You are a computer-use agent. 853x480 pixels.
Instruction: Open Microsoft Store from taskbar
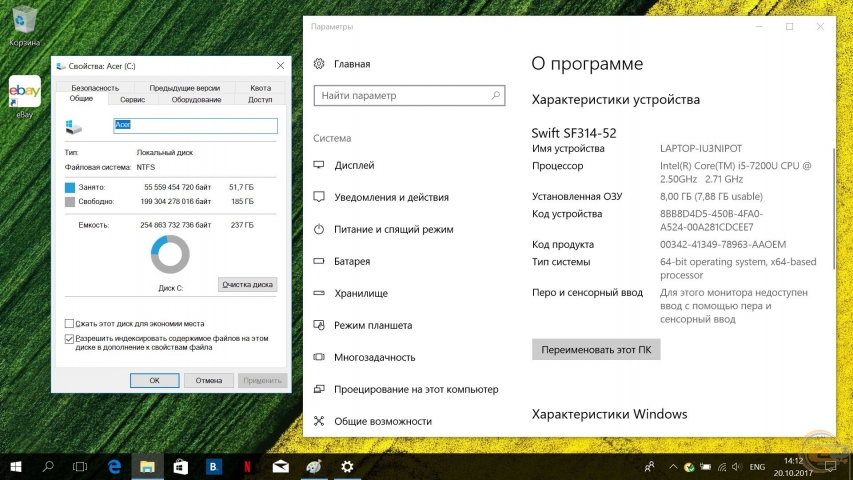(181, 466)
